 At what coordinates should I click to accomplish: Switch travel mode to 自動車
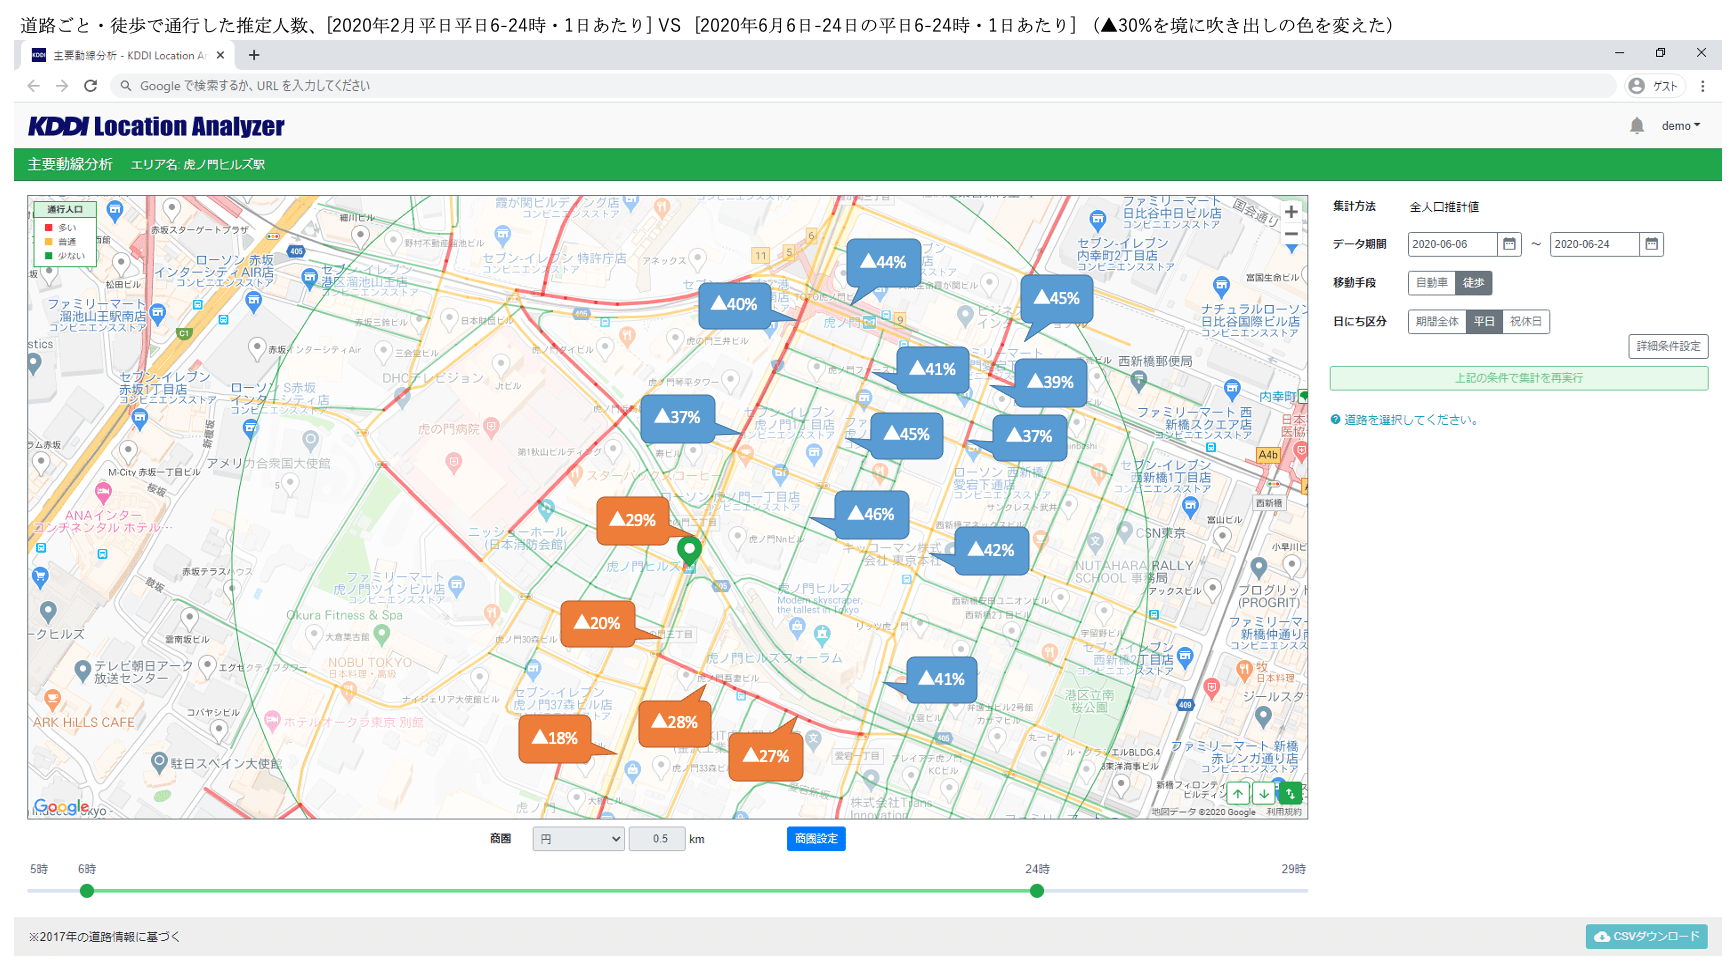point(1431,283)
